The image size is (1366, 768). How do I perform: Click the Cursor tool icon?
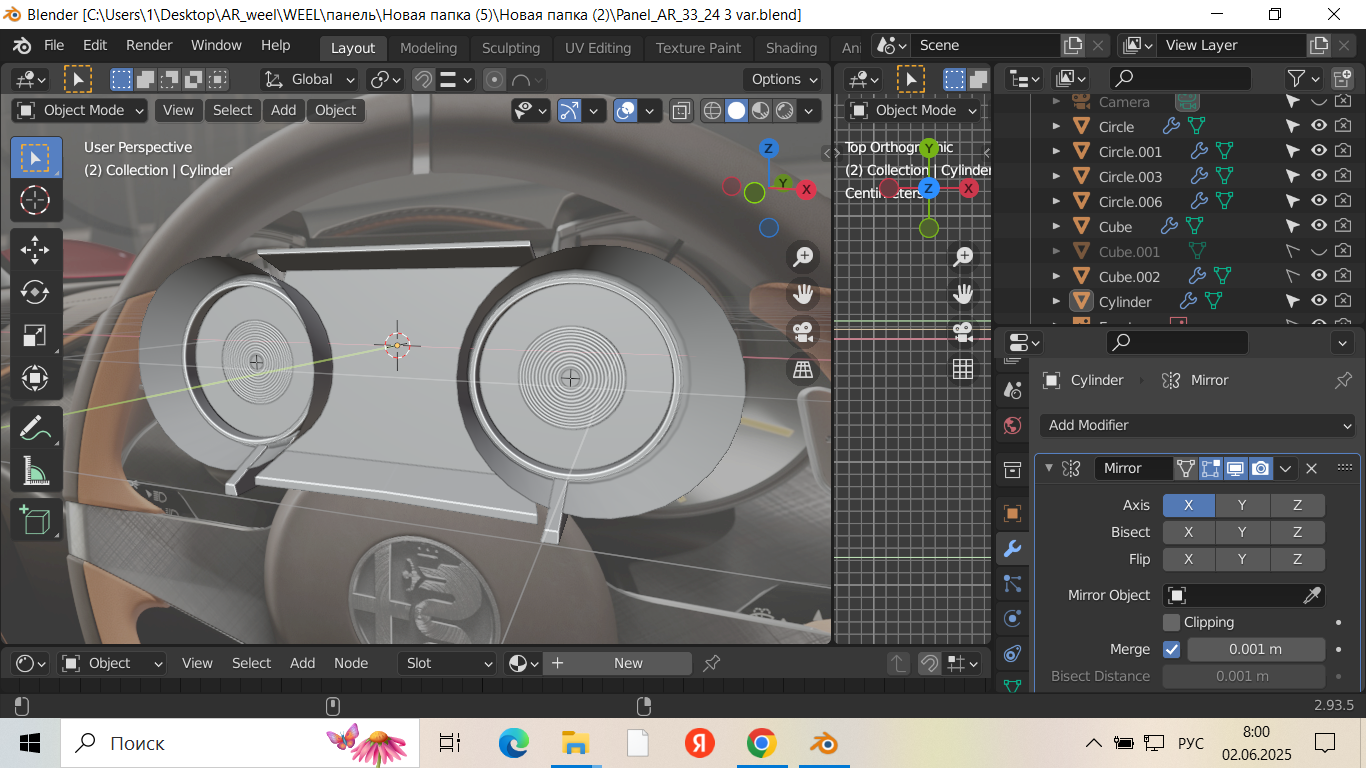[35, 200]
